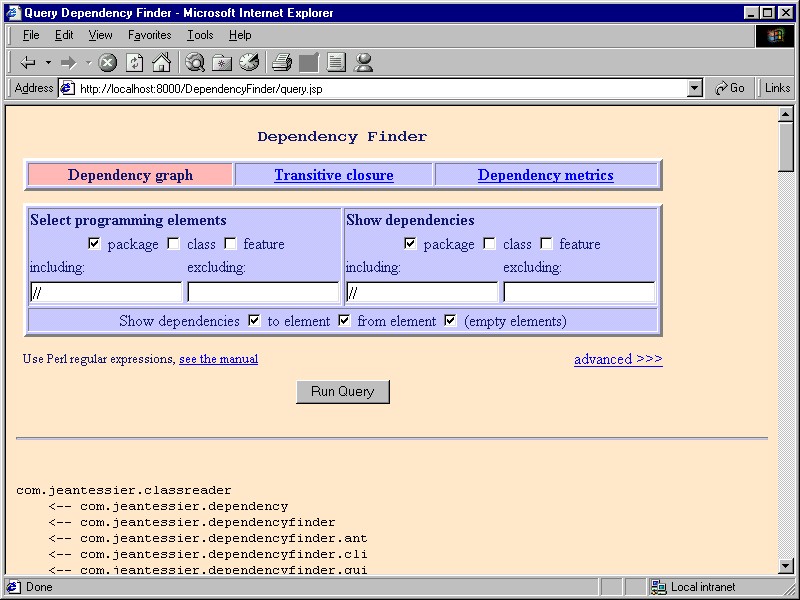Click the Local intranet zone icon
The height and width of the screenshot is (600, 800).
click(x=659, y=587)
